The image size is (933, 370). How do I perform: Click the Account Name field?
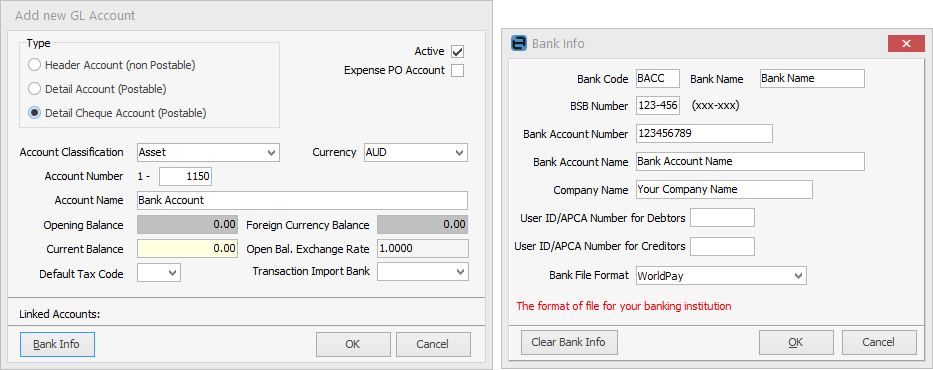pyautogui.click(x=302, y=200)
